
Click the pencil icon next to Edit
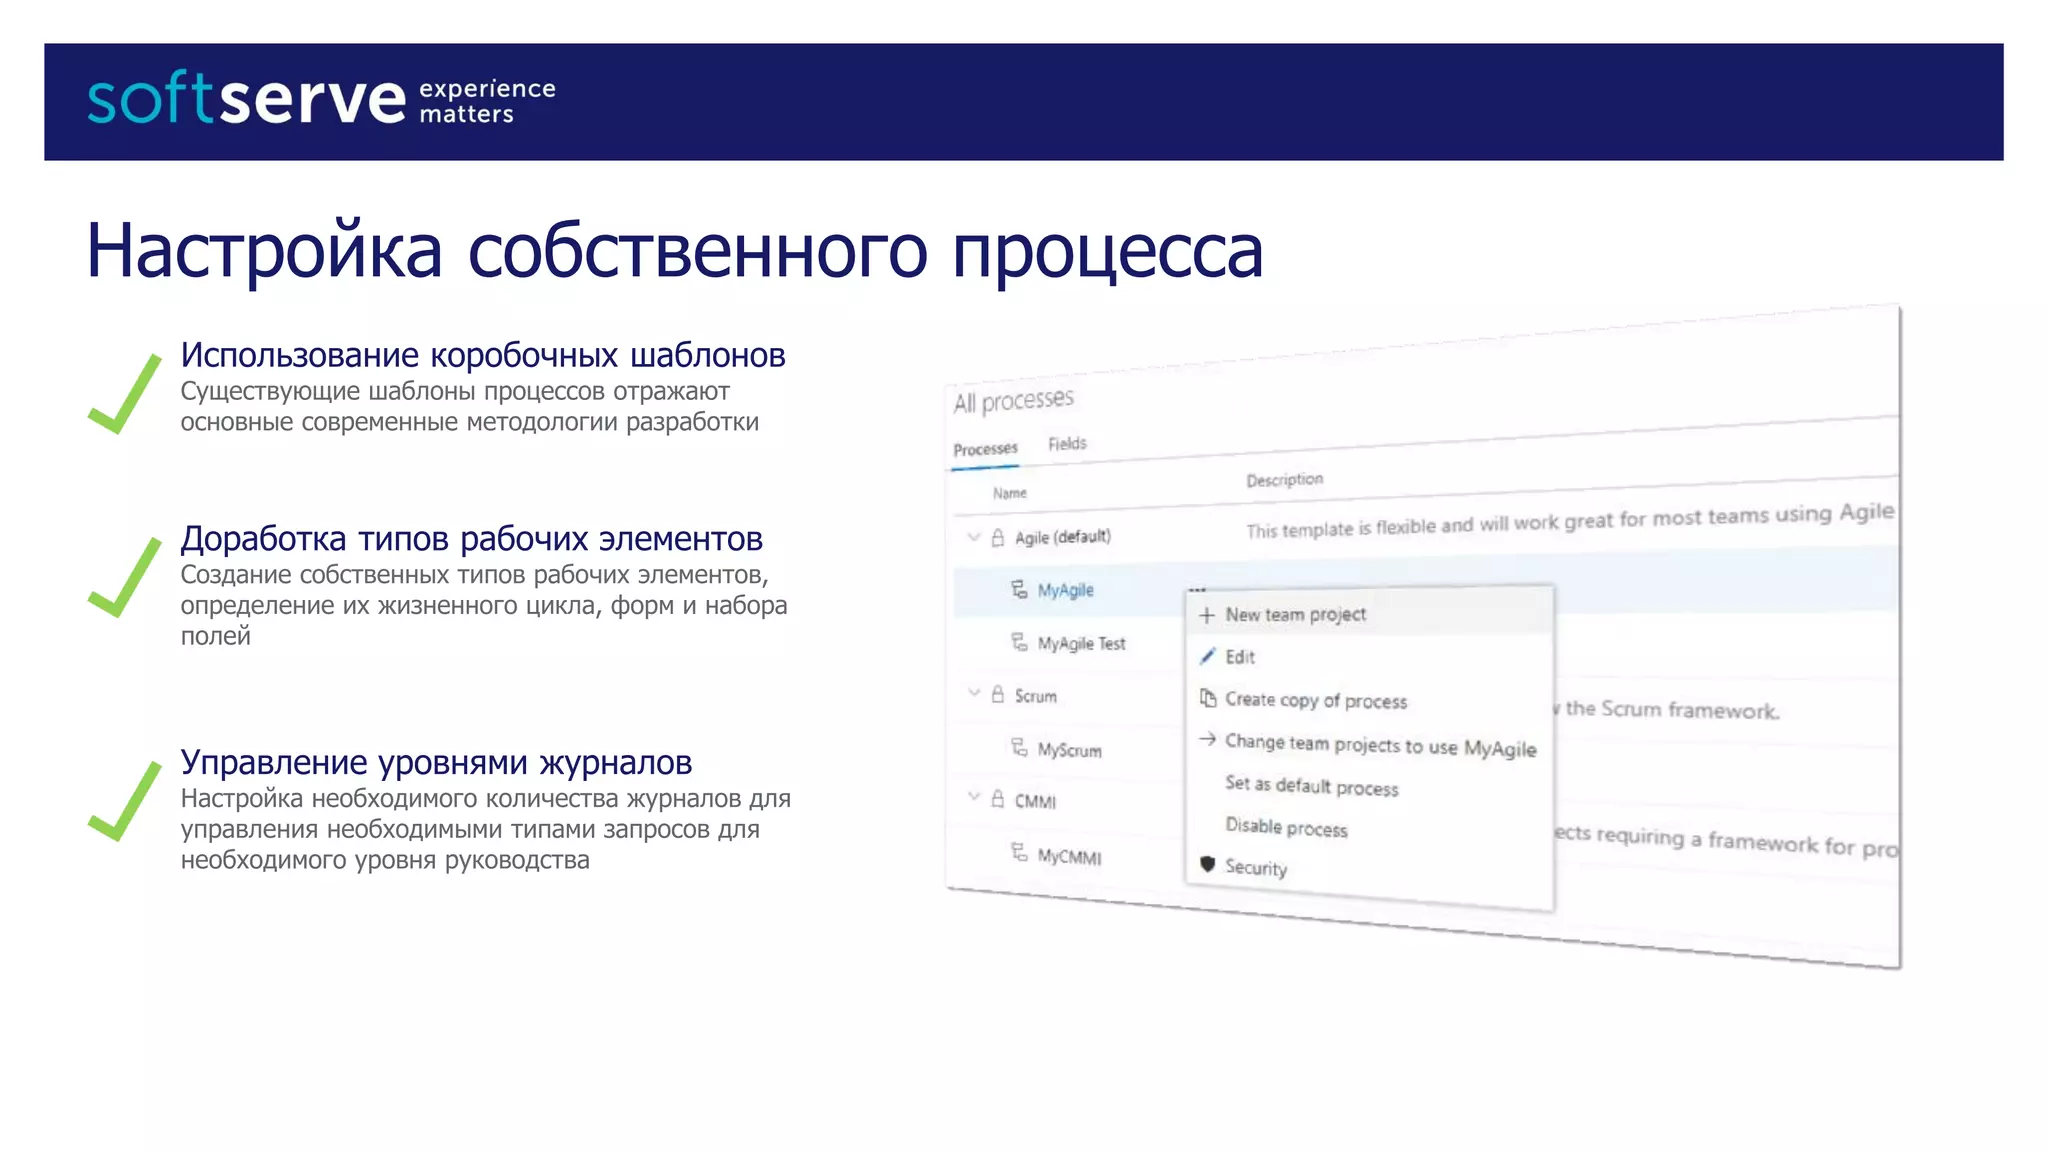1208,656
